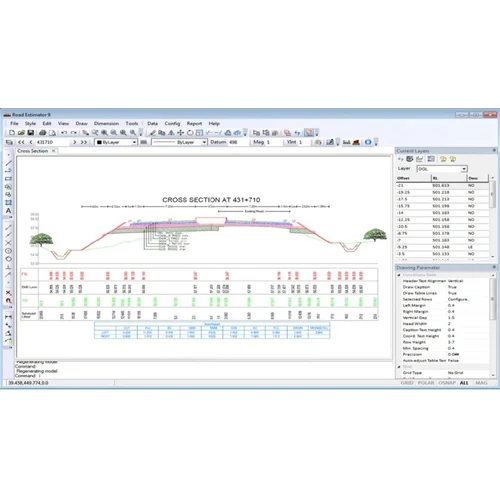This screenshot has height=500, width=500.
Task: Open the Style menu
Action: [30, 123]
